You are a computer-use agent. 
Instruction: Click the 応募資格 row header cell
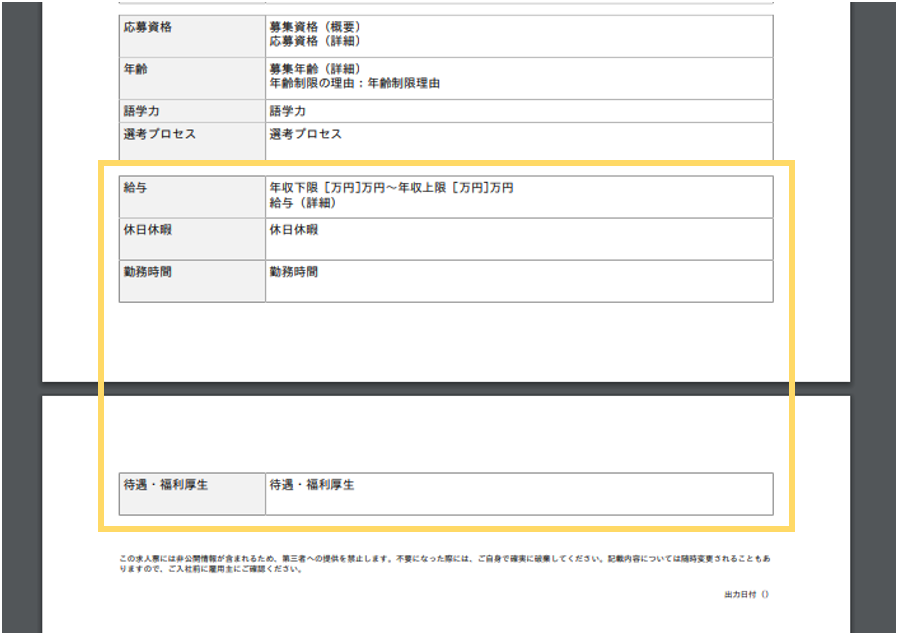tap(192, 36)
